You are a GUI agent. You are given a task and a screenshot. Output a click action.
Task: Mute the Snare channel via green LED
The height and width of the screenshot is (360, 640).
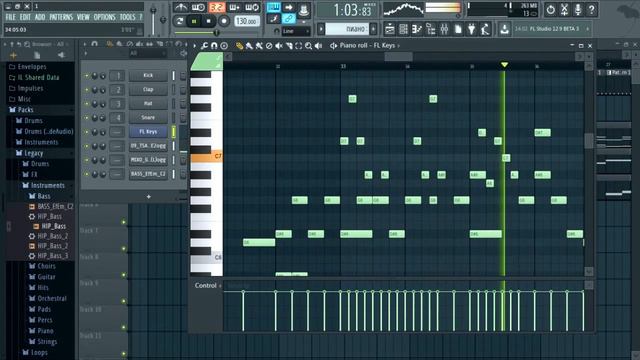87,118
